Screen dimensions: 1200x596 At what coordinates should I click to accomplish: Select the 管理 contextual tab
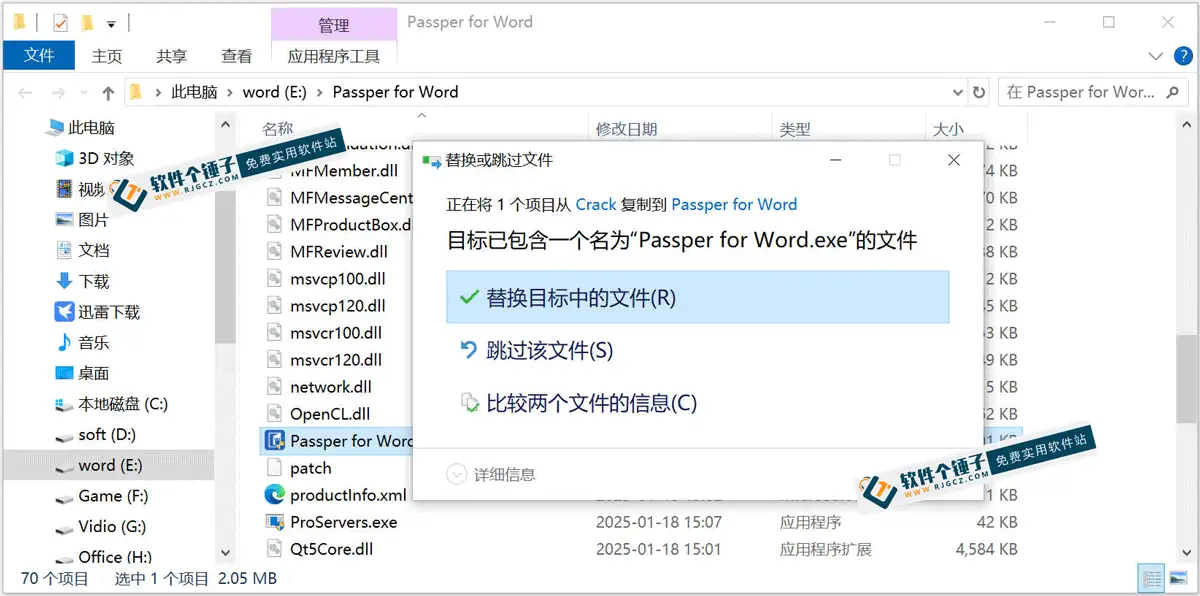pyautogui.click(x=334, y=25)
